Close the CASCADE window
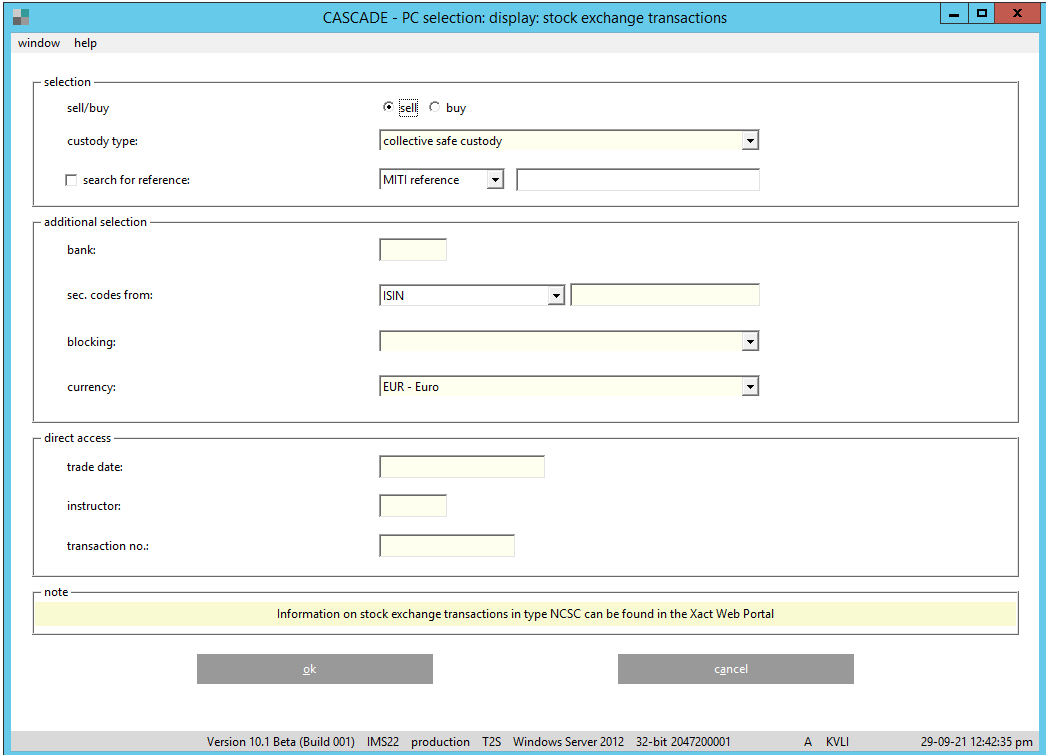This screenshot has width=1046, height=755. pos(1017,14)
